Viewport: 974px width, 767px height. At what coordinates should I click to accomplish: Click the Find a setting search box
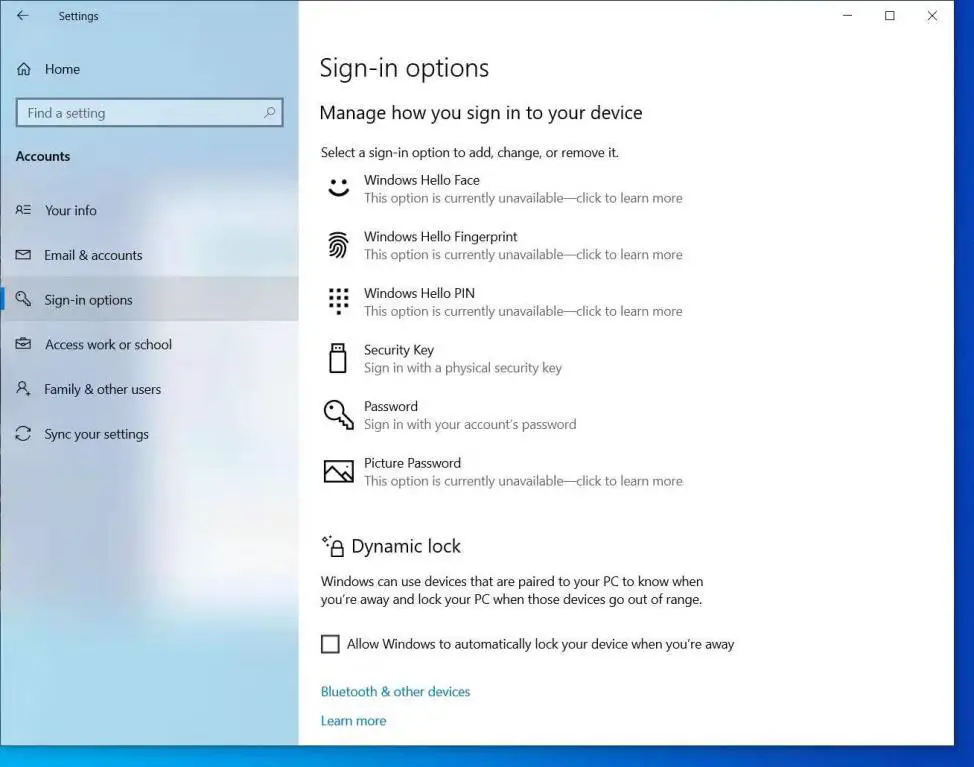[x=149, y=112]
